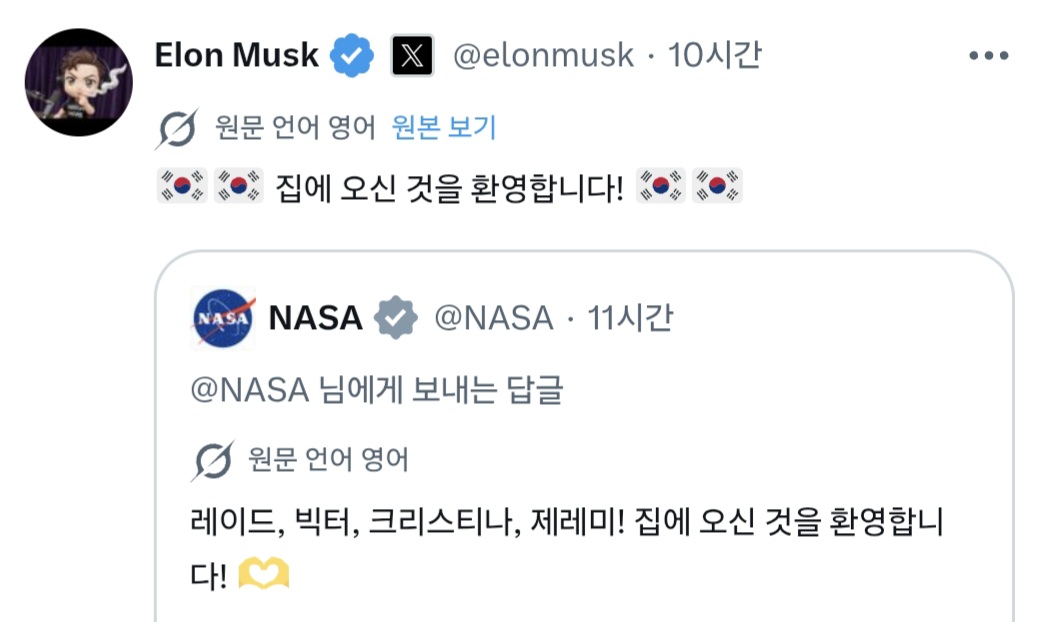Open the NASA display name in quoted post
The height and width of the screenshot is (622, 1060).
pos(316,318)
